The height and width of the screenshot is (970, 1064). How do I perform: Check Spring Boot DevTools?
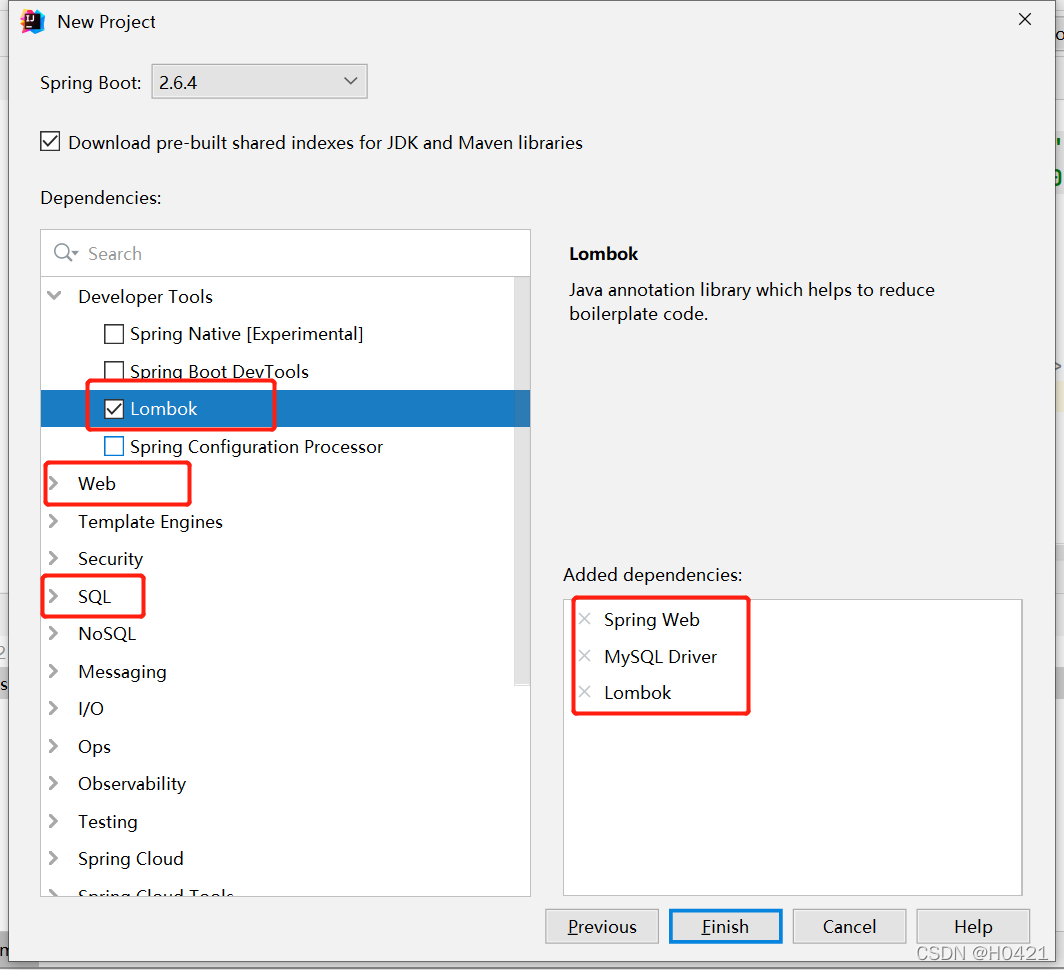[x=114, y=371]
